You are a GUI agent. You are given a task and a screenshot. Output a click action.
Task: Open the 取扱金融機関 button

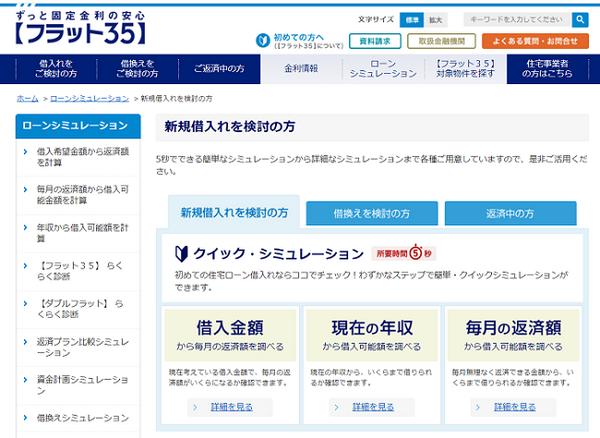tap(442, 41)
